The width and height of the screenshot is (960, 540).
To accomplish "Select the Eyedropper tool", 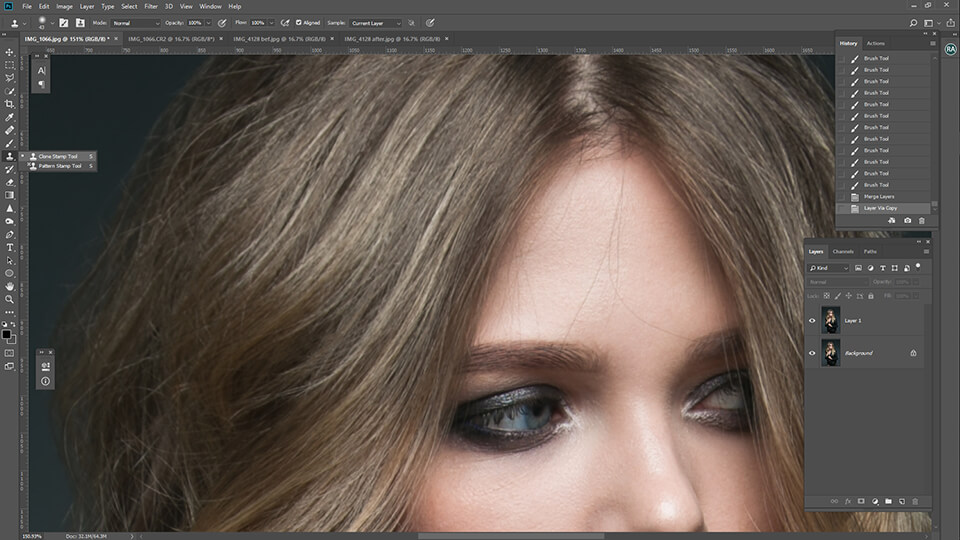I will pyautogui.click(x=9, y=117).
